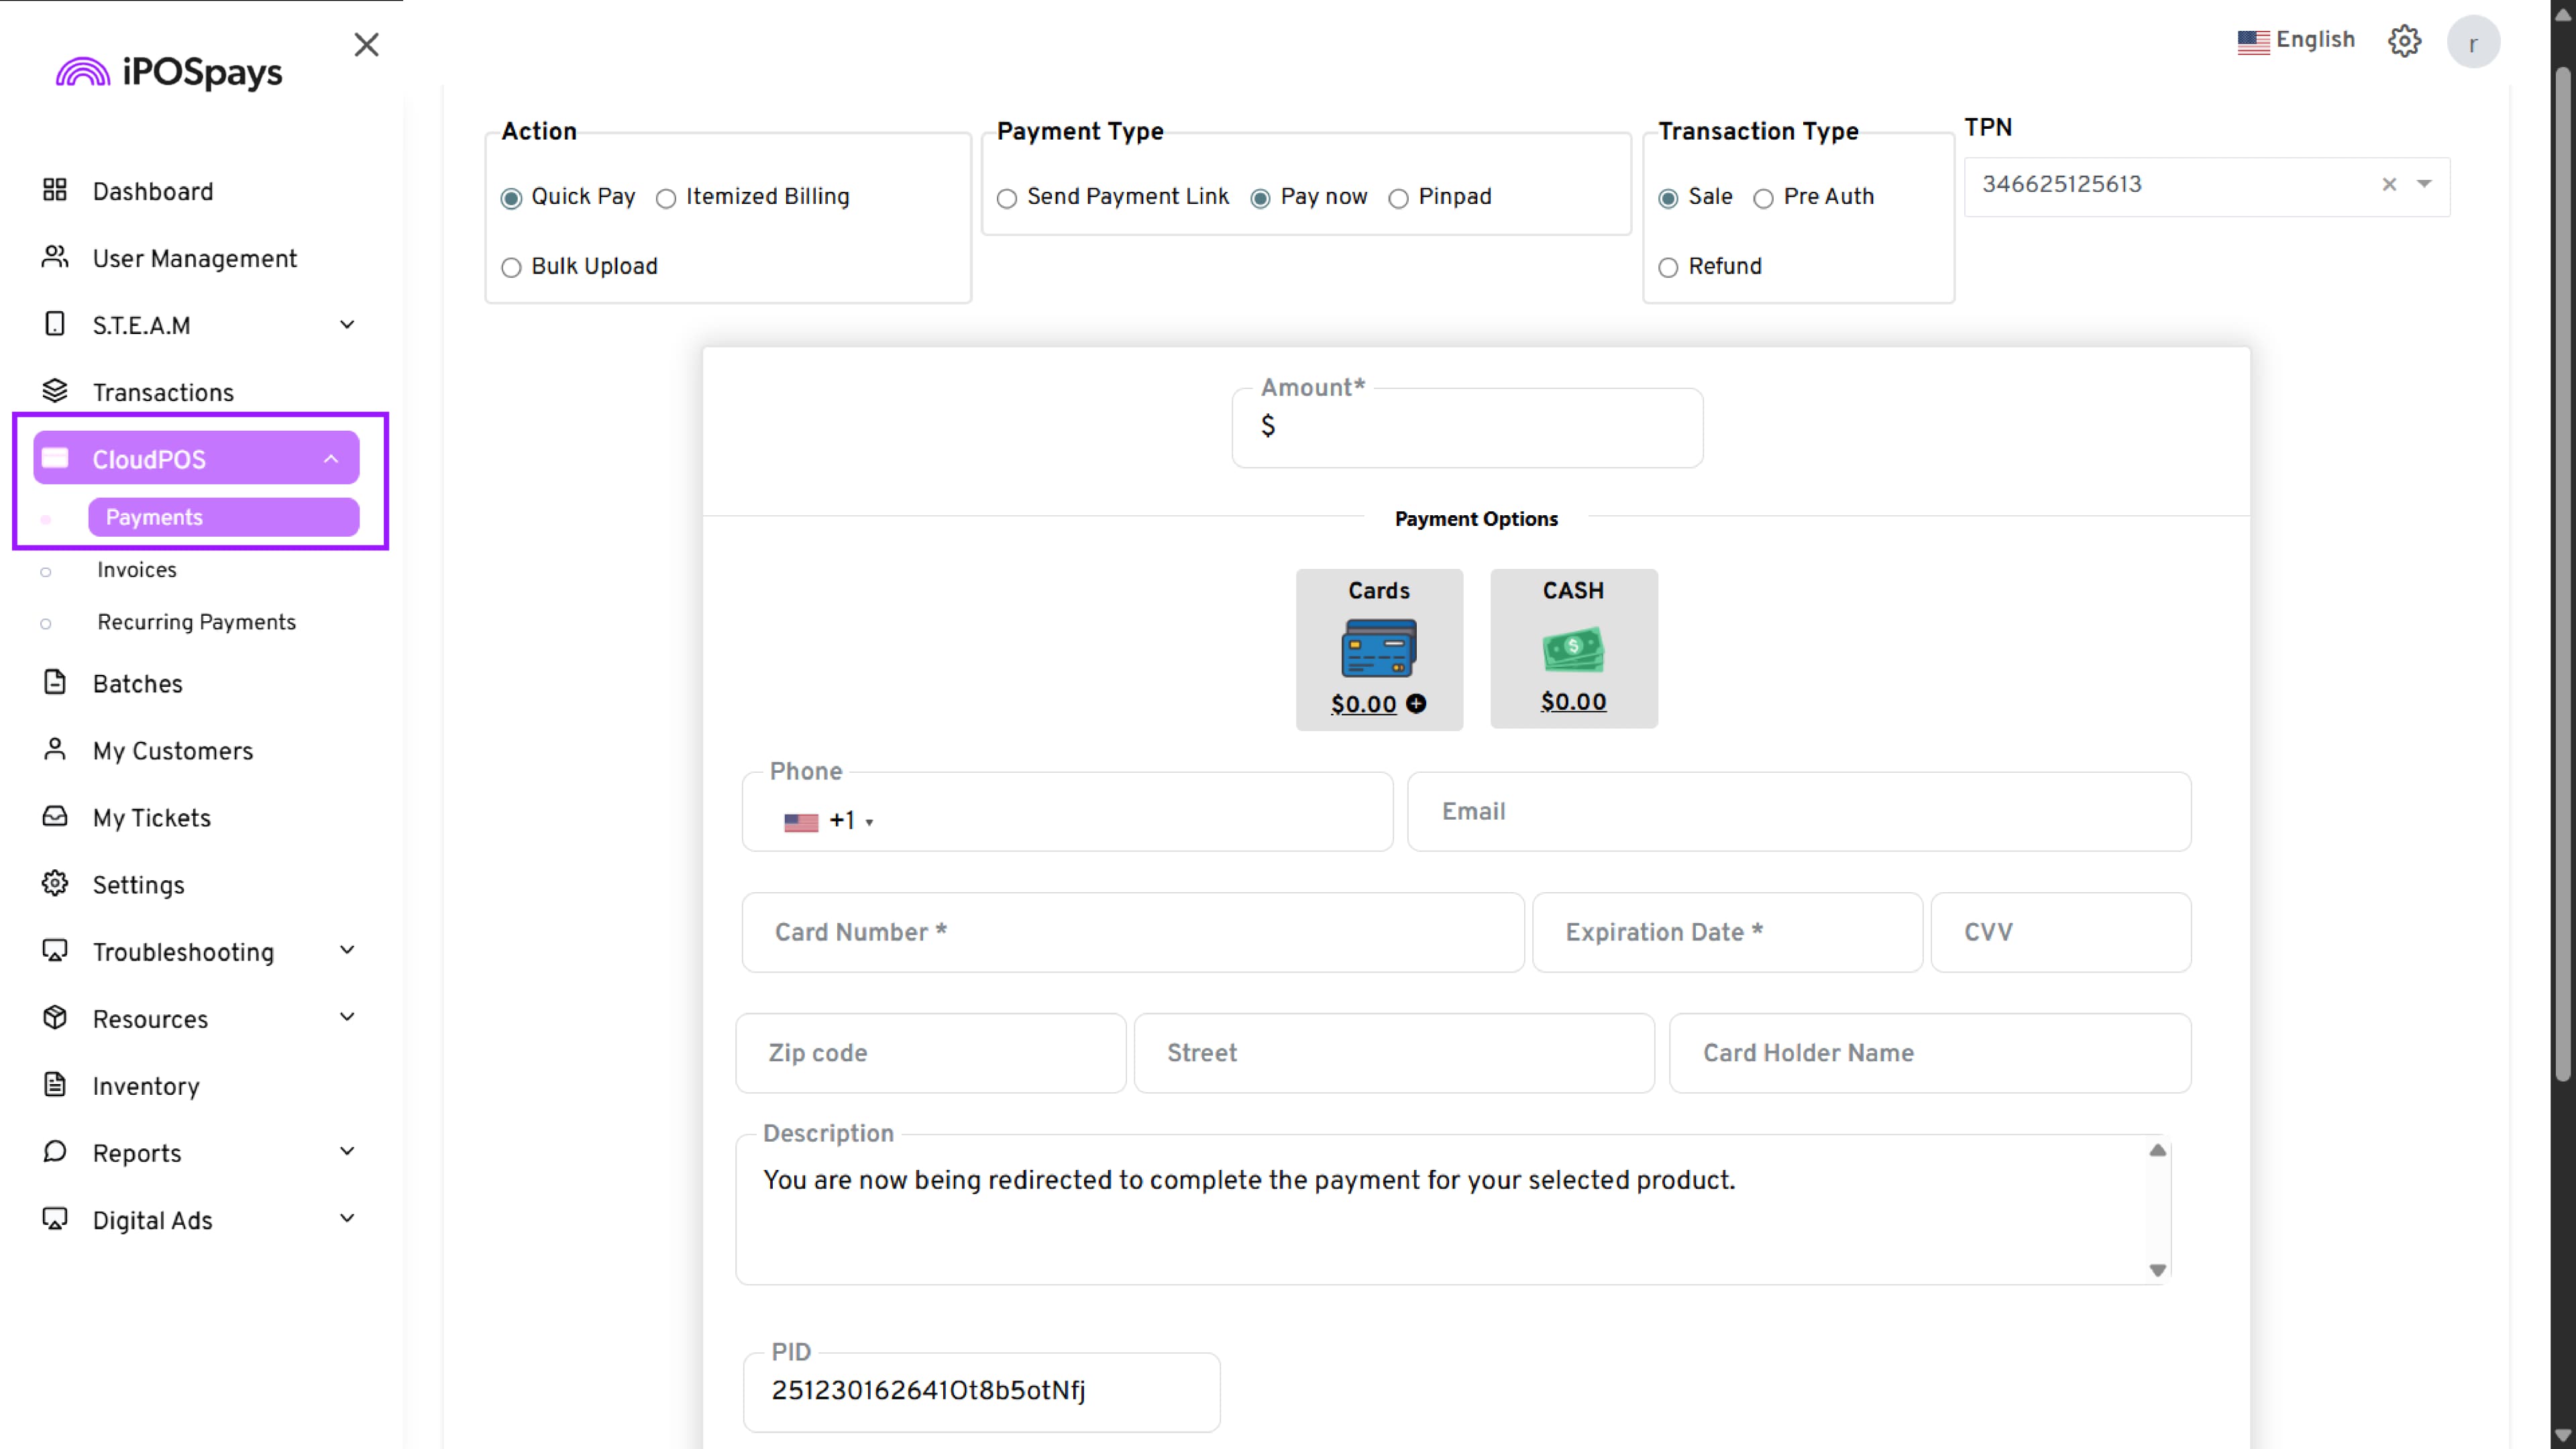Clear the TPN selection with X
2576x1449 pixels.
click(x=2389, y=184)
